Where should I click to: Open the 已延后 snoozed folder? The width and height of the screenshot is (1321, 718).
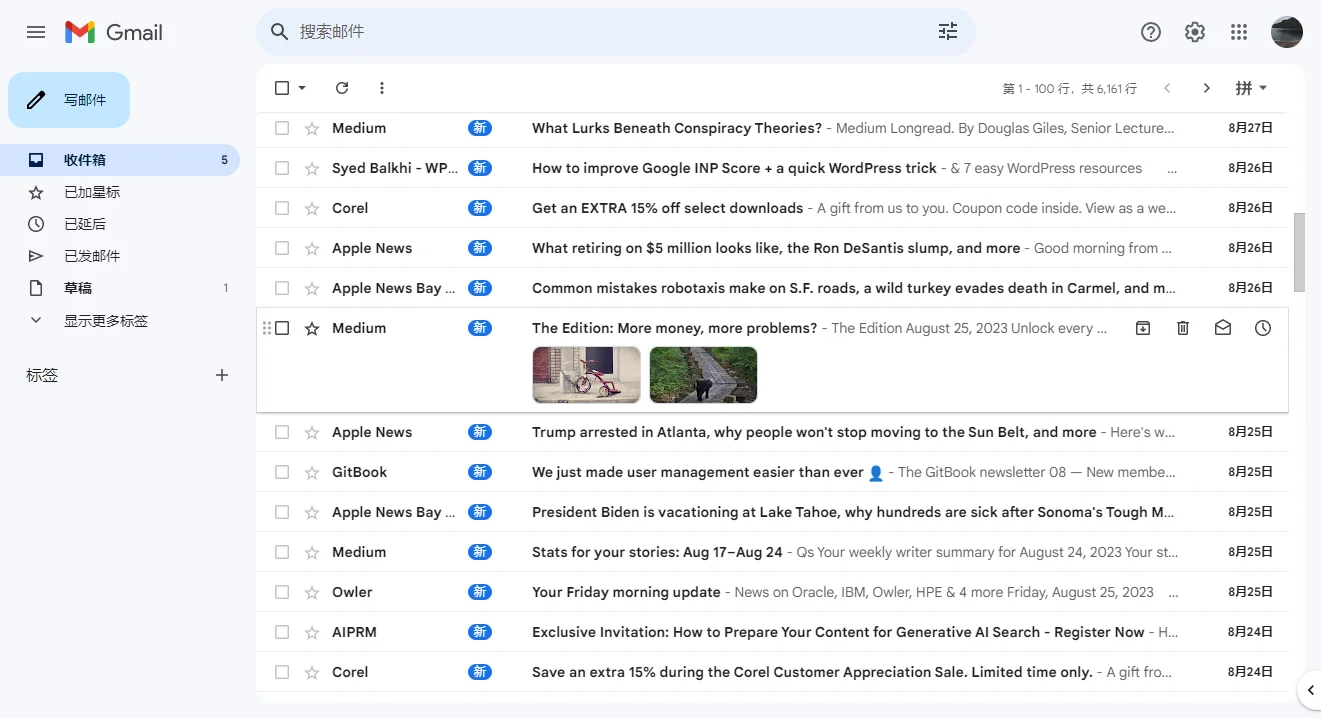(x=120, y=224)
